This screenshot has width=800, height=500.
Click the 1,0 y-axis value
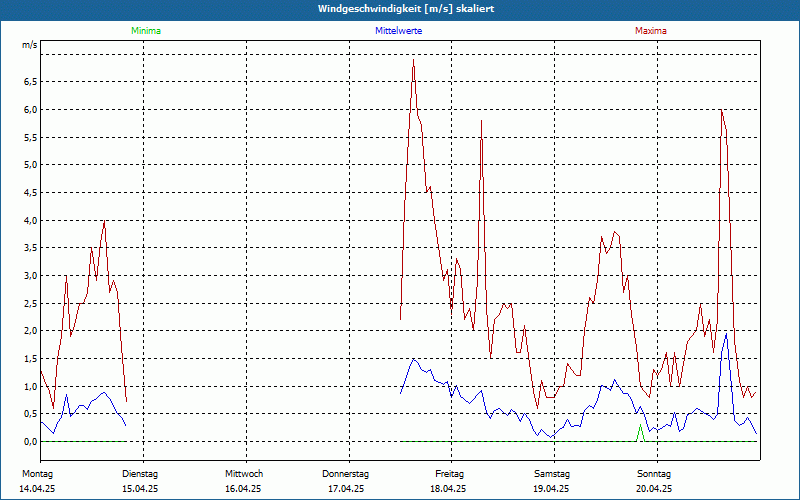(x=31, y=386)
